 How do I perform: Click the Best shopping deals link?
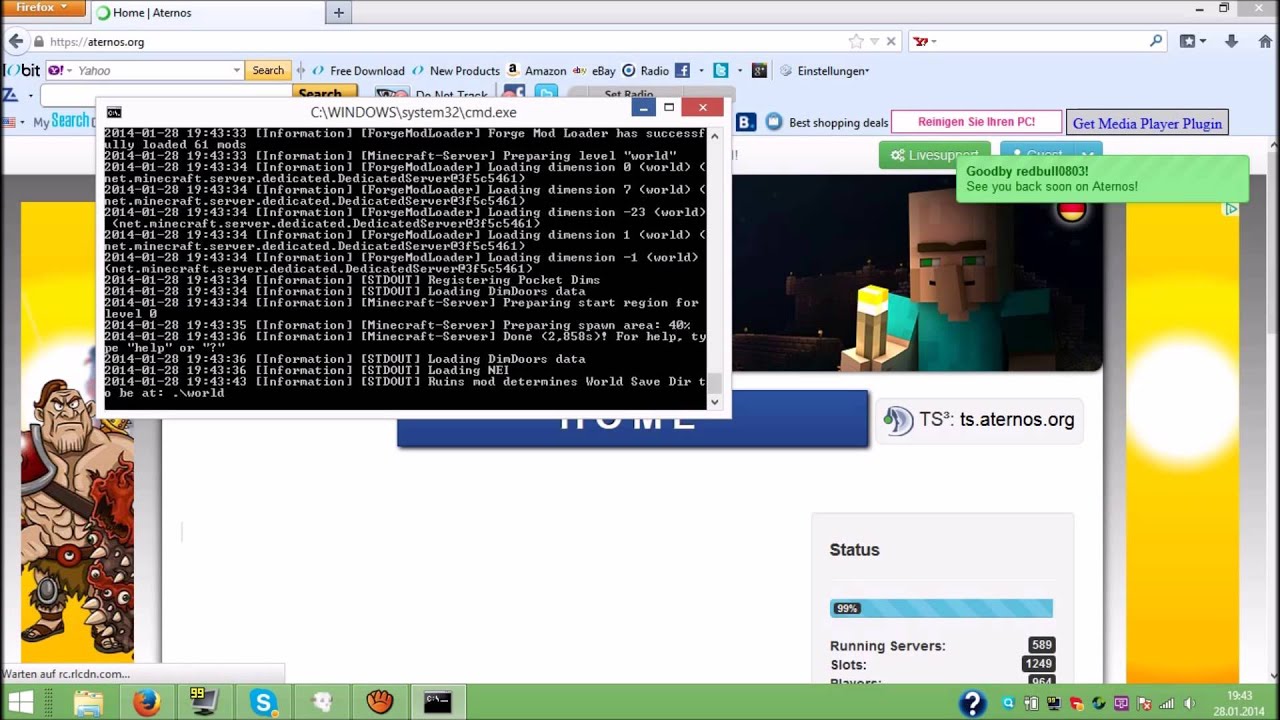point(838,122)
